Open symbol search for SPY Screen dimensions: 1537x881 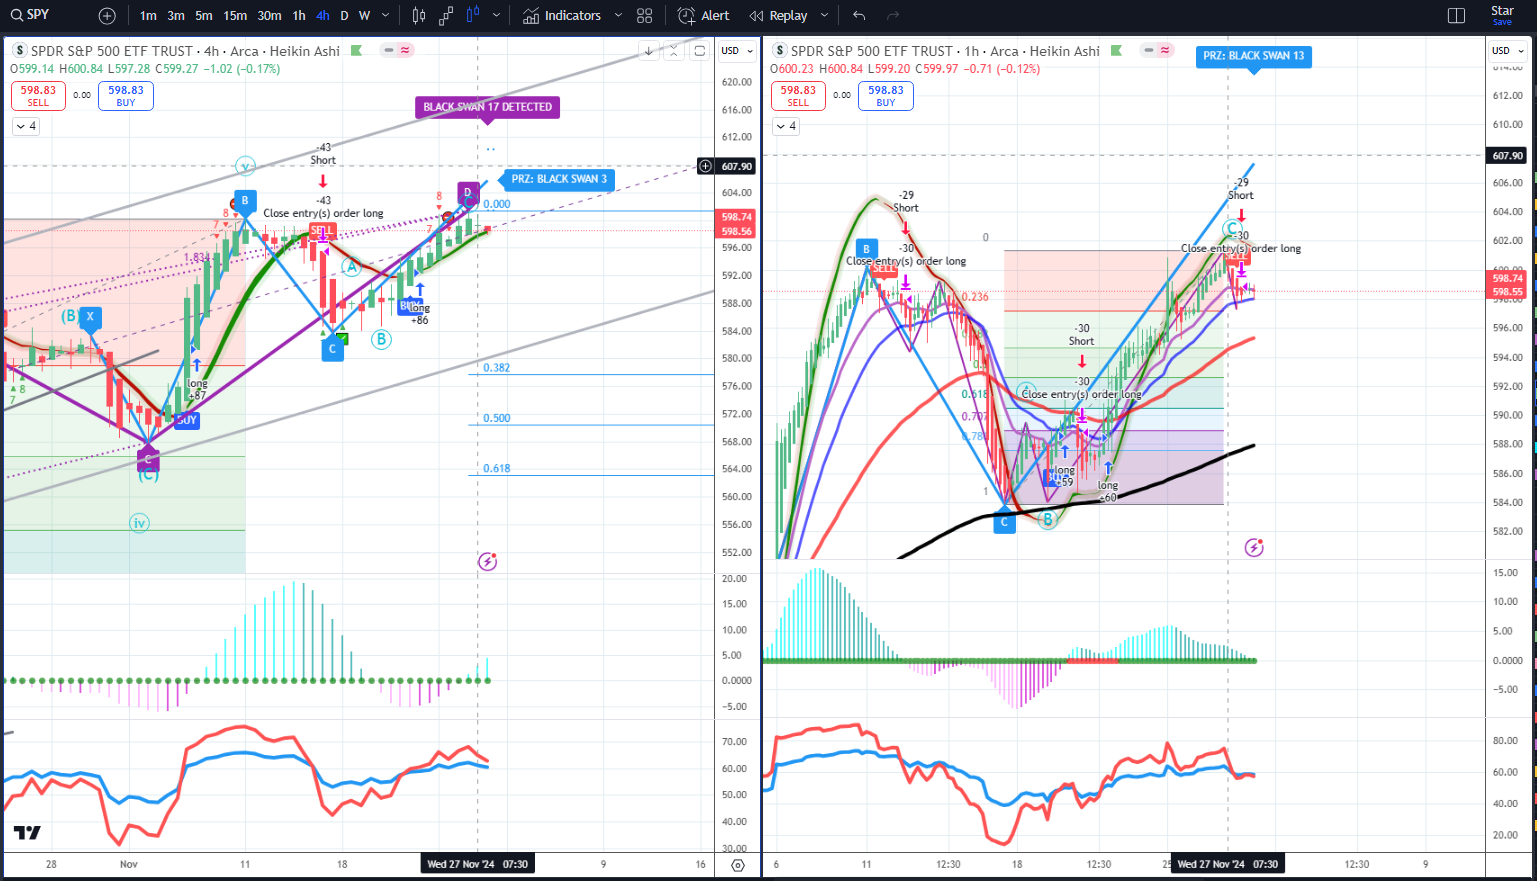[30, 15]
